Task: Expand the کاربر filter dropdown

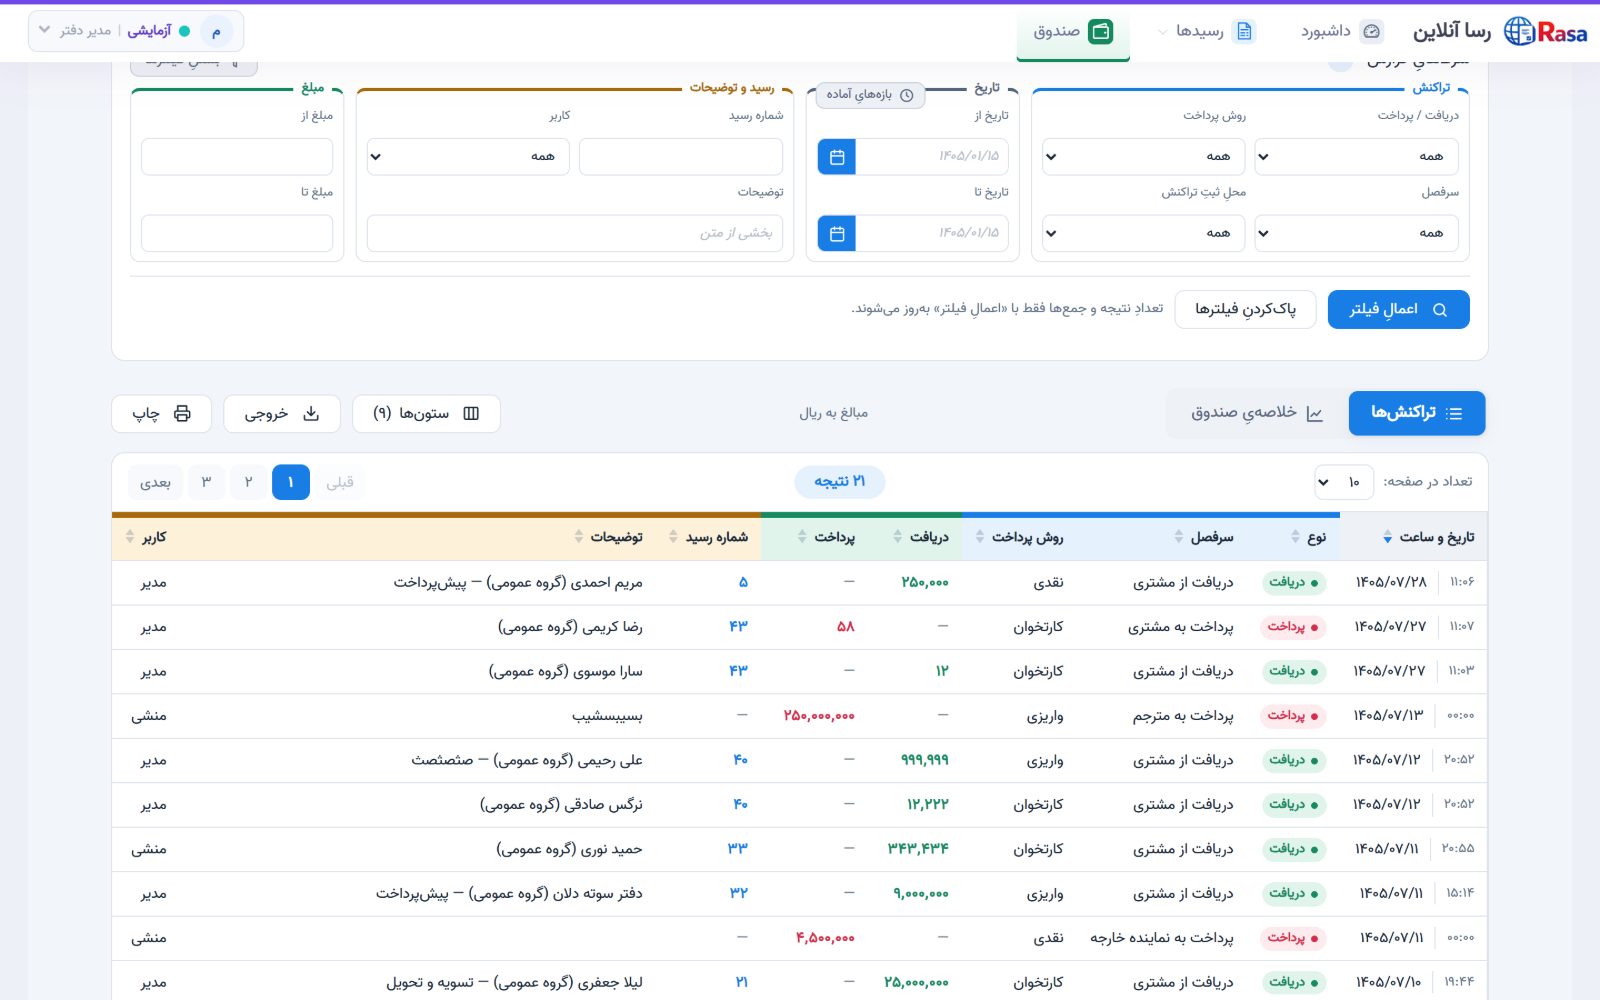Action: 468,157
